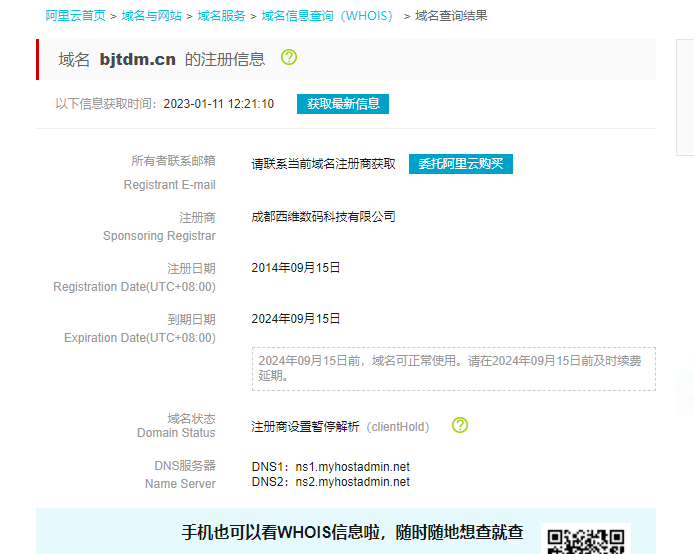Click the registration date 2014年09月15日
The image size is (694, 554).
(x=296, y=267)
